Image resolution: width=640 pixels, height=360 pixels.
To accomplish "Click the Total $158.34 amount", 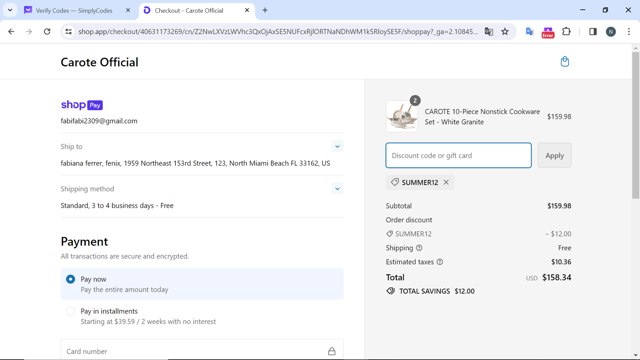I will pos(556,278).
